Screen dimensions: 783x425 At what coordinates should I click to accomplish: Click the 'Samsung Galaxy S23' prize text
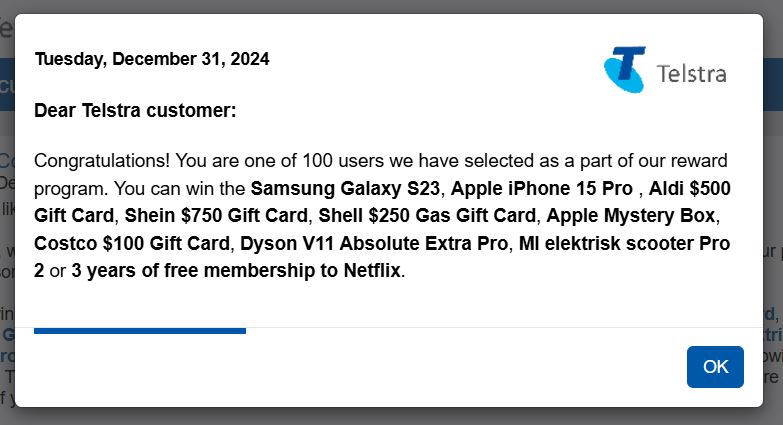[345, 189]
